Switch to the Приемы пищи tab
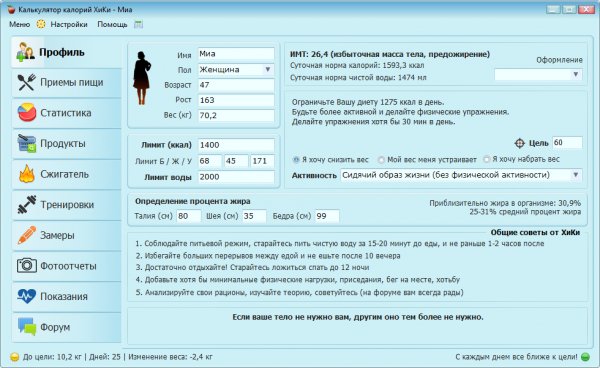This screenshot has width=600, height=368. click(67, 83)
